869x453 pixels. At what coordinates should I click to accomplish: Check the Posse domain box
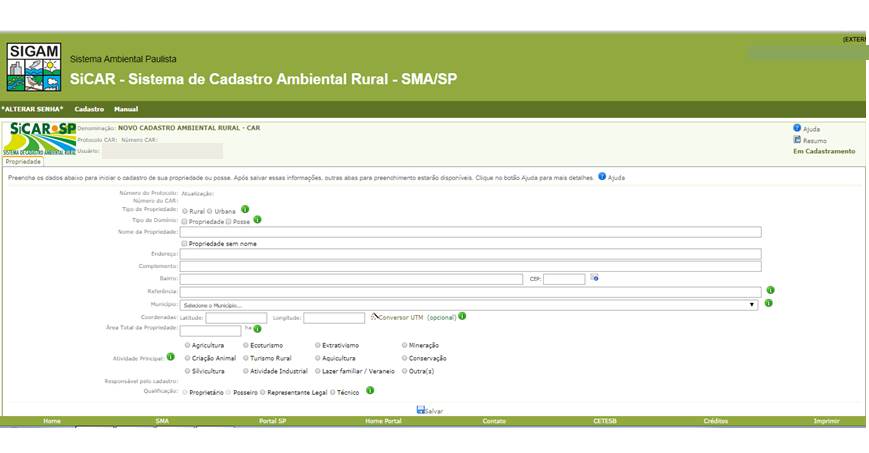[x=228, y=221]
